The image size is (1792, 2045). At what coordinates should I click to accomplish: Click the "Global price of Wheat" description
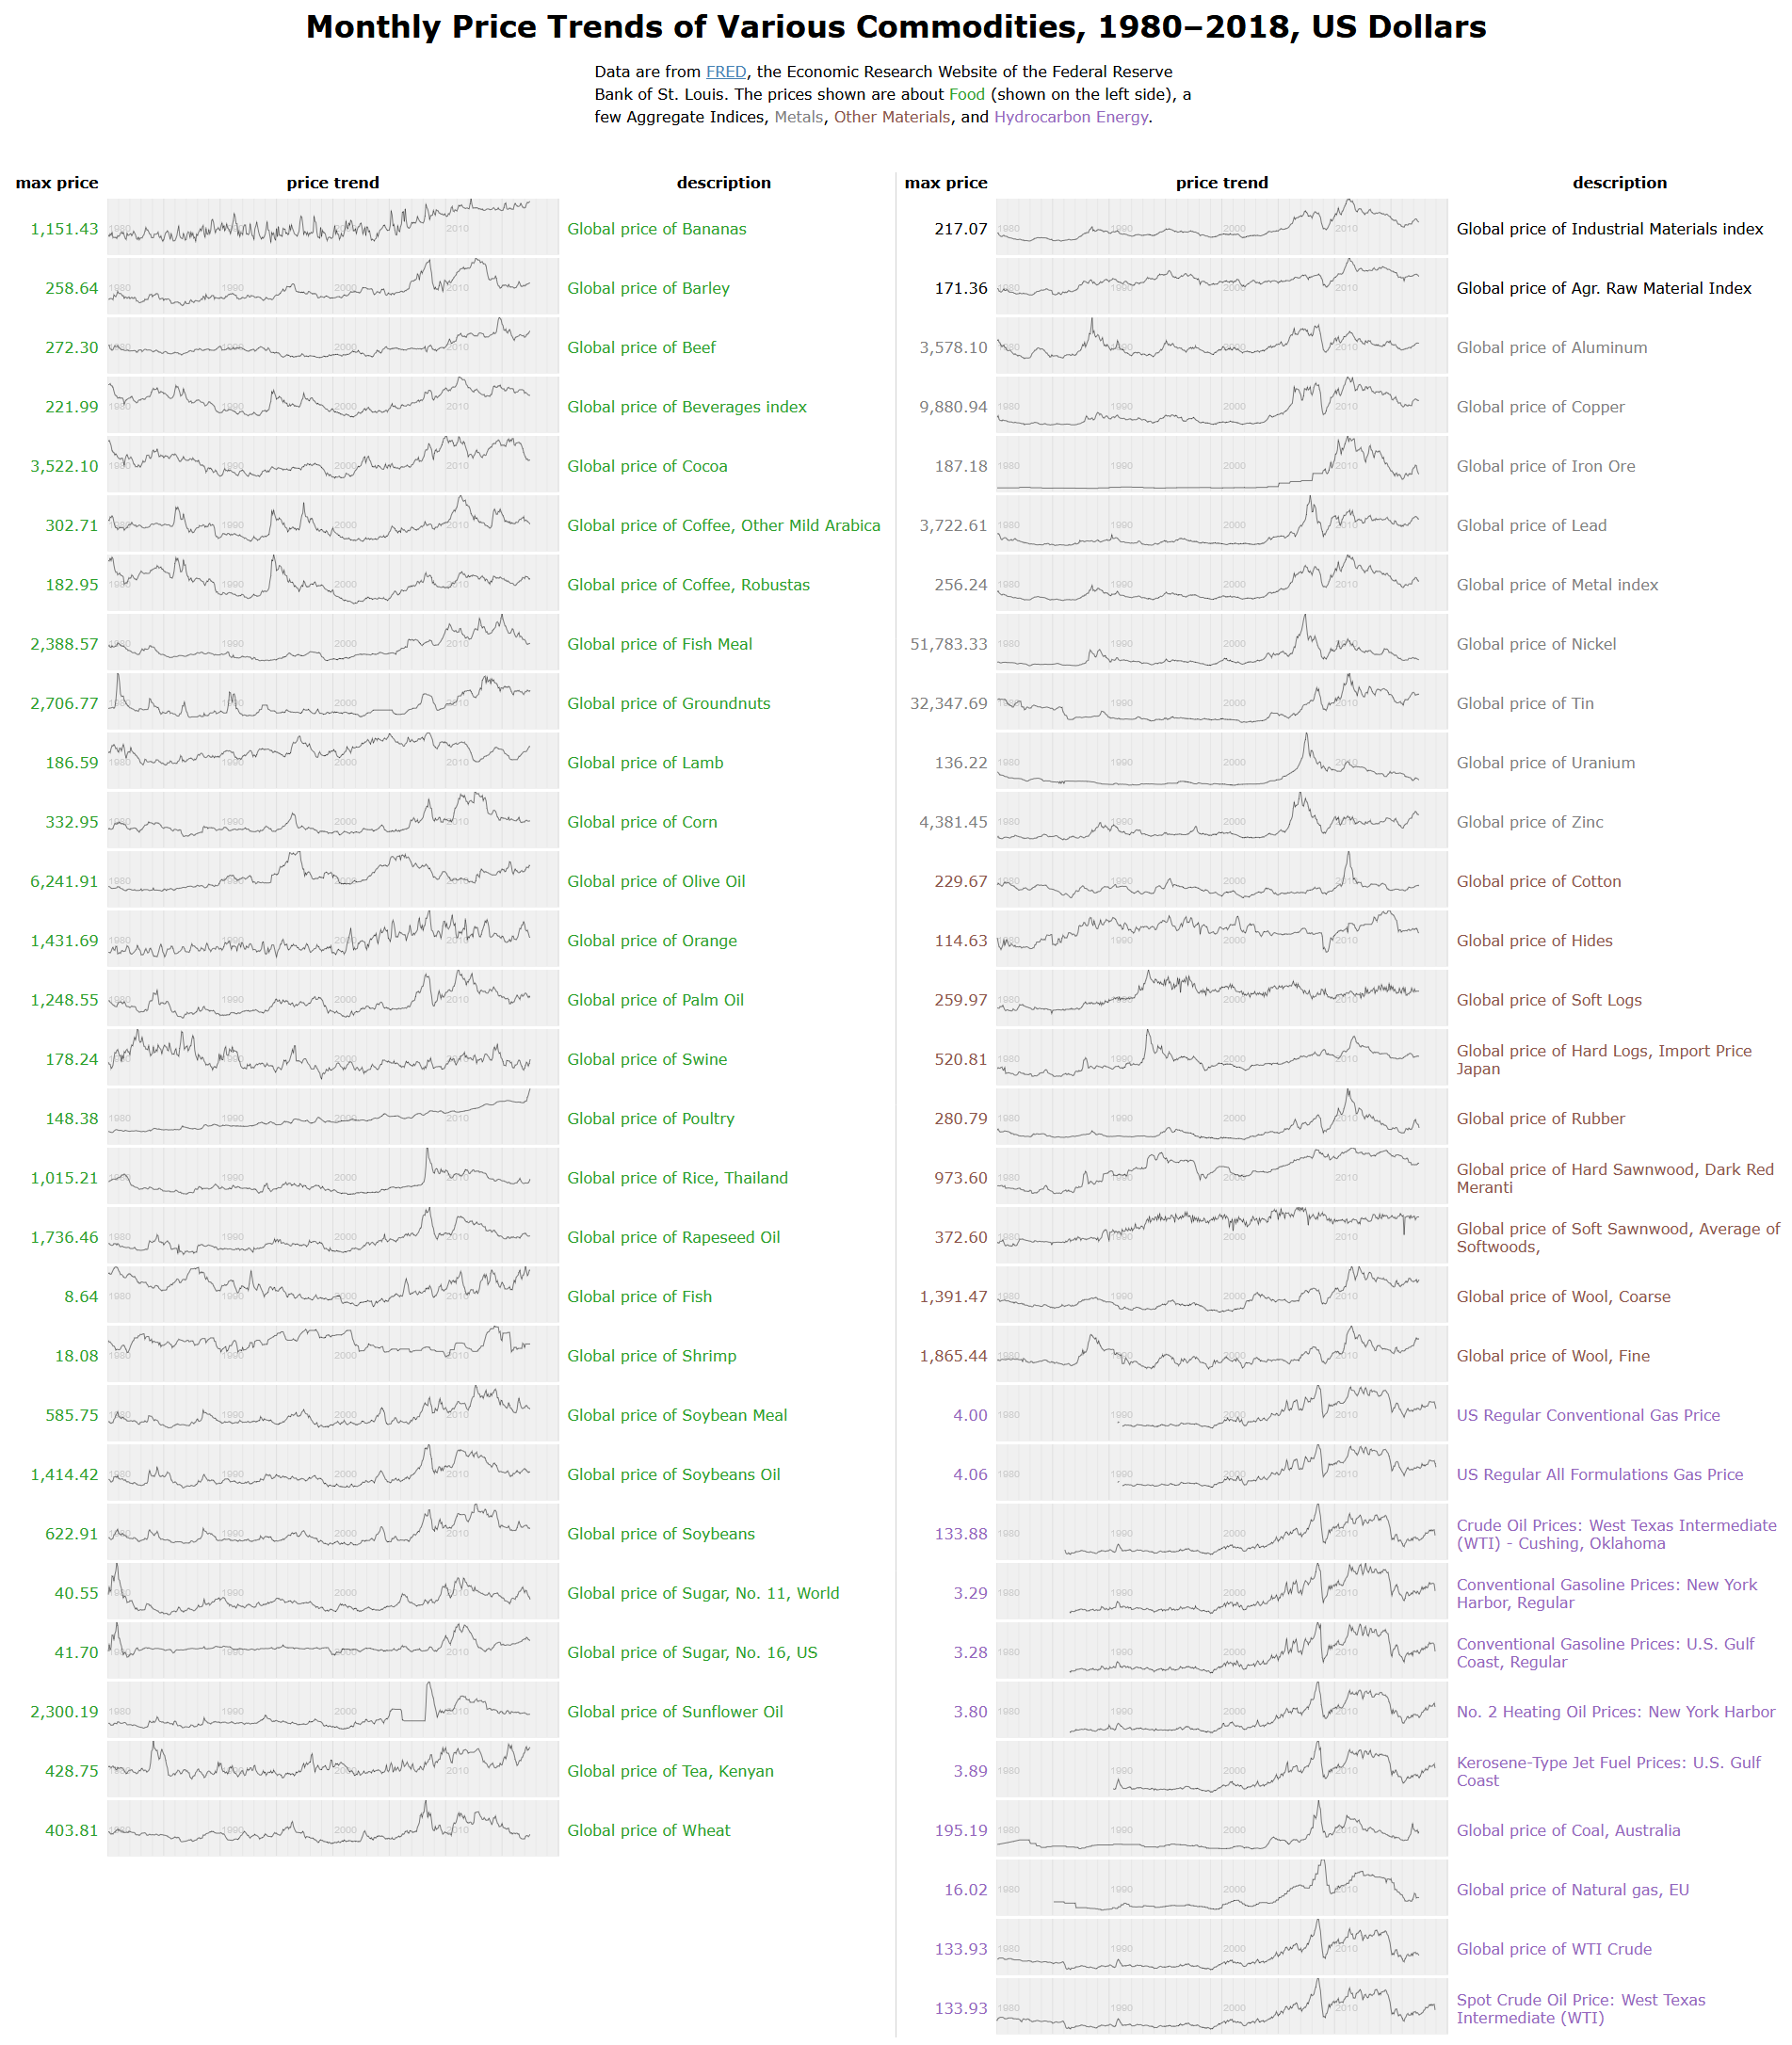[x=648, y=1830]
